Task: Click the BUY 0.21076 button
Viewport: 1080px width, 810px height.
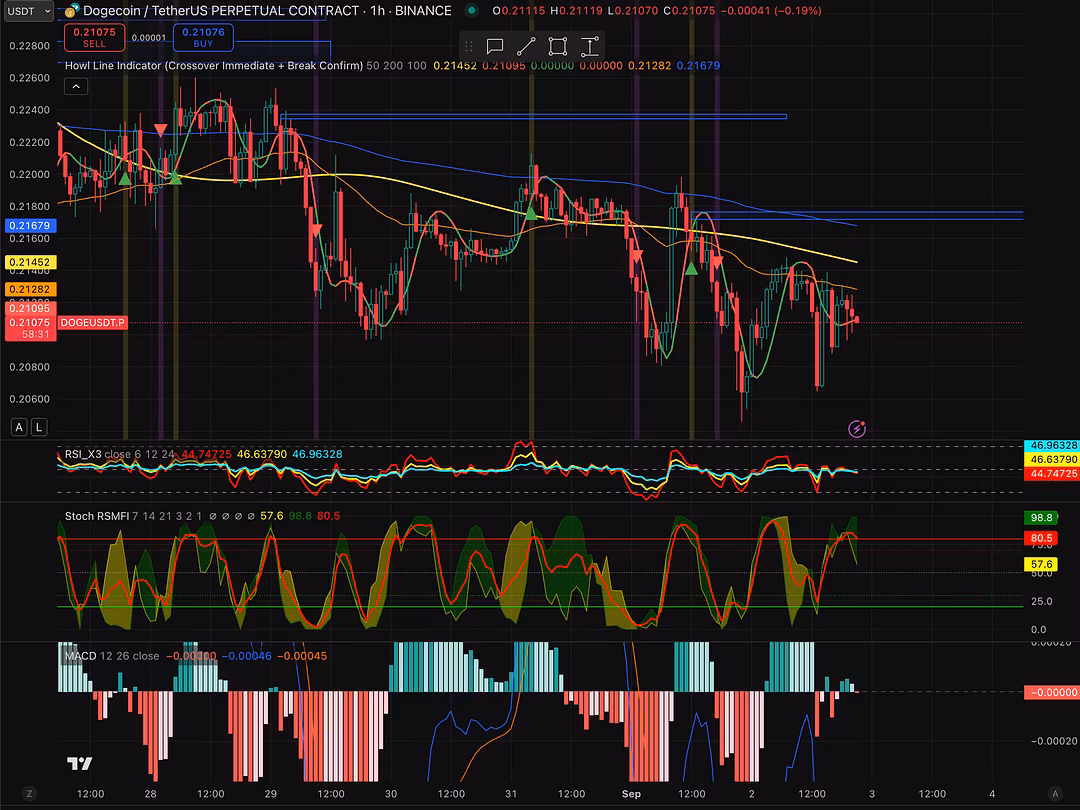Action: [203, 38]
